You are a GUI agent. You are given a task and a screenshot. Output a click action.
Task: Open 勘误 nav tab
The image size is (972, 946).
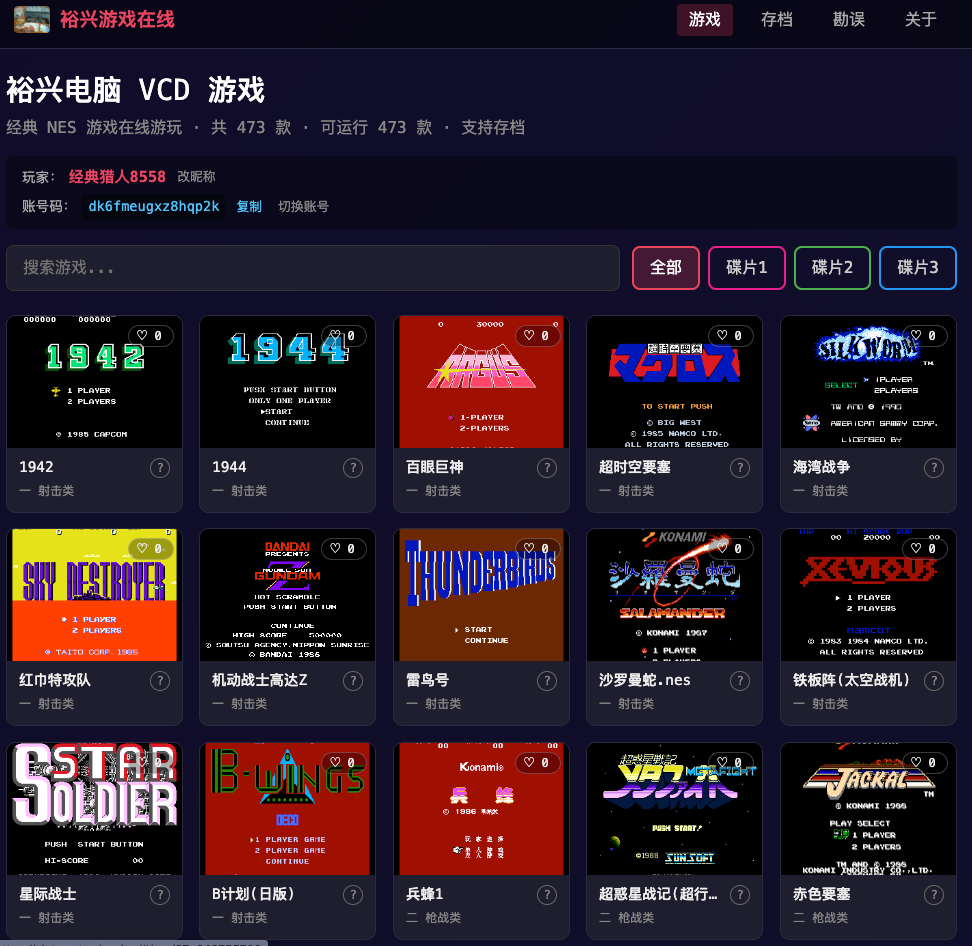pos(849,20)
